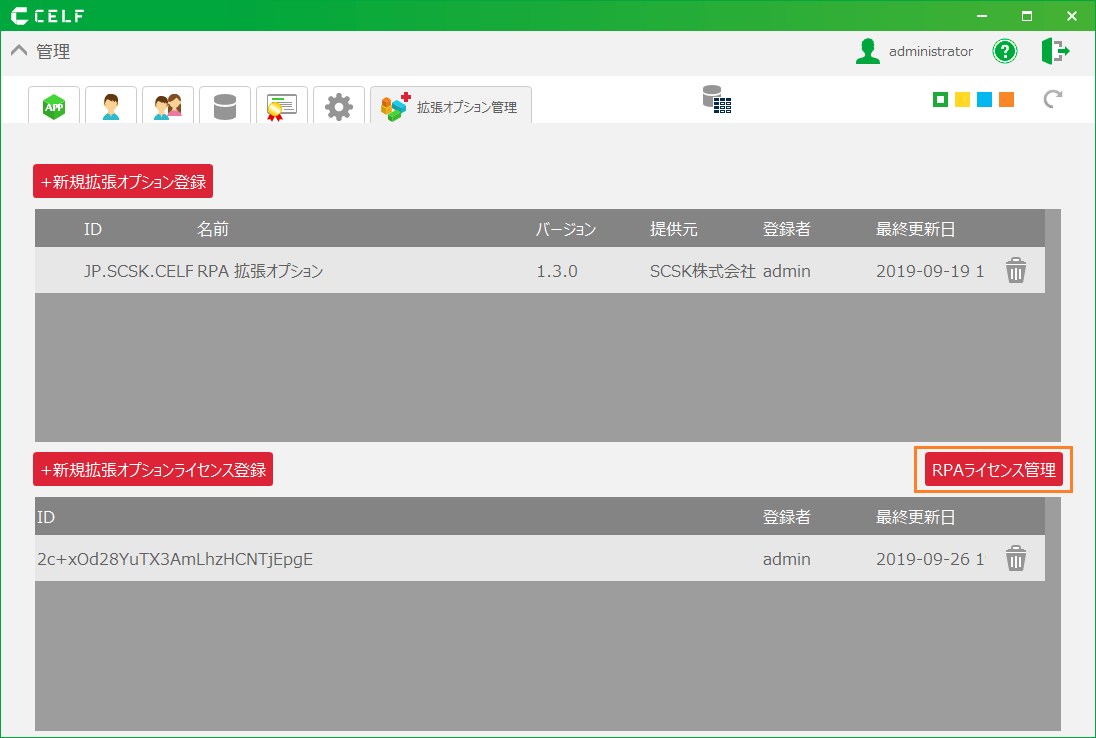Viewport: 1096px width, 738px height.
Task: Open the database management tab
Action: [225, 105]
